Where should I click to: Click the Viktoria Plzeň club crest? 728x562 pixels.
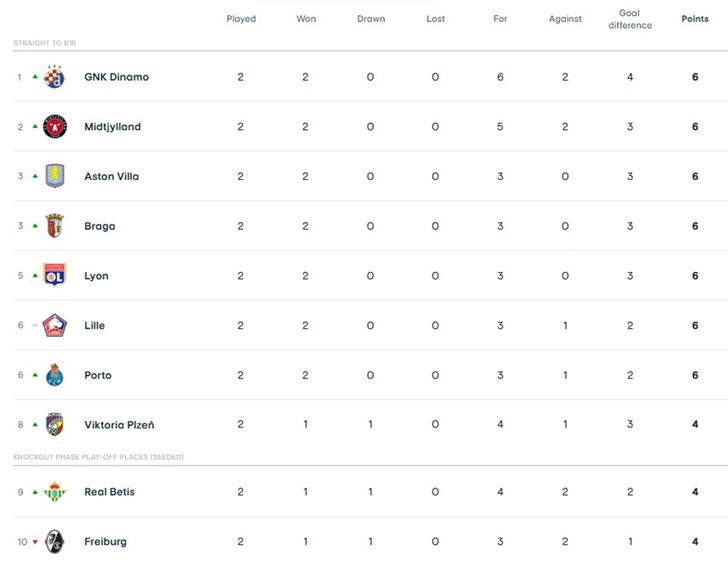click(x=55, y=425)
